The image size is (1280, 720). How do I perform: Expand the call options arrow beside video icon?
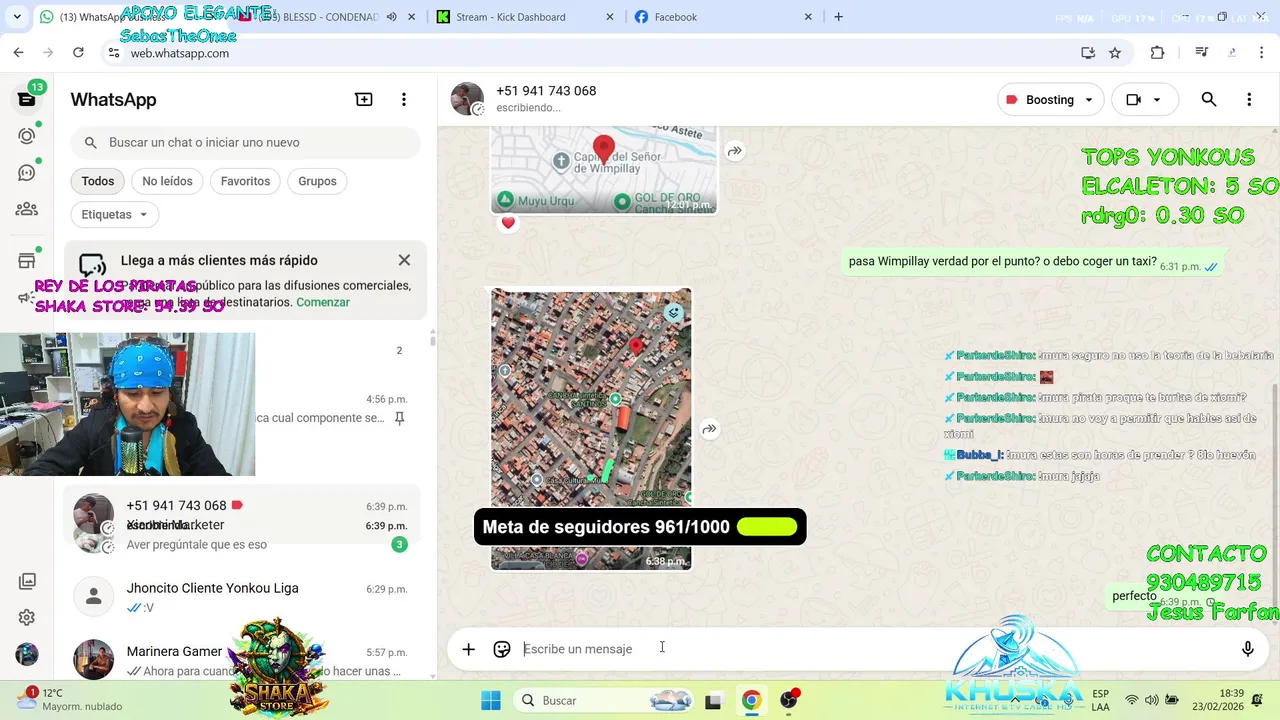tap(1157, 99)
